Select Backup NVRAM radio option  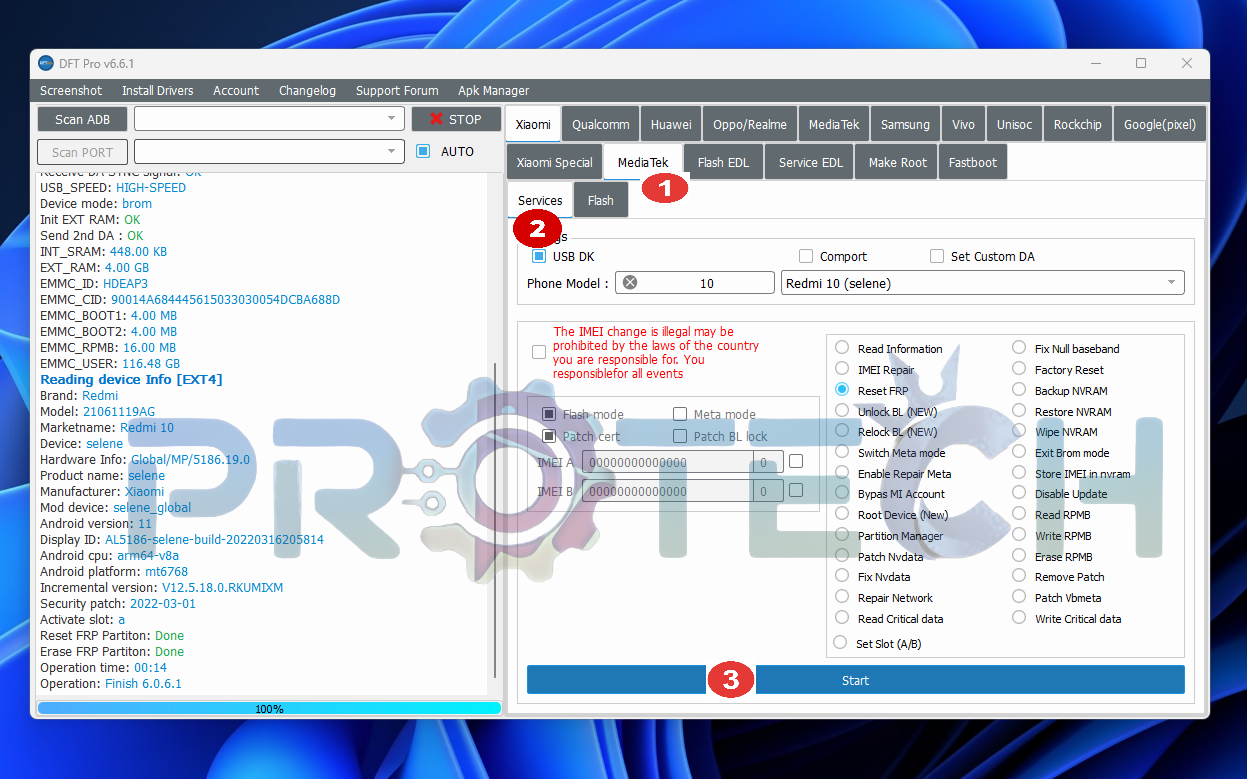point(1019,389)
